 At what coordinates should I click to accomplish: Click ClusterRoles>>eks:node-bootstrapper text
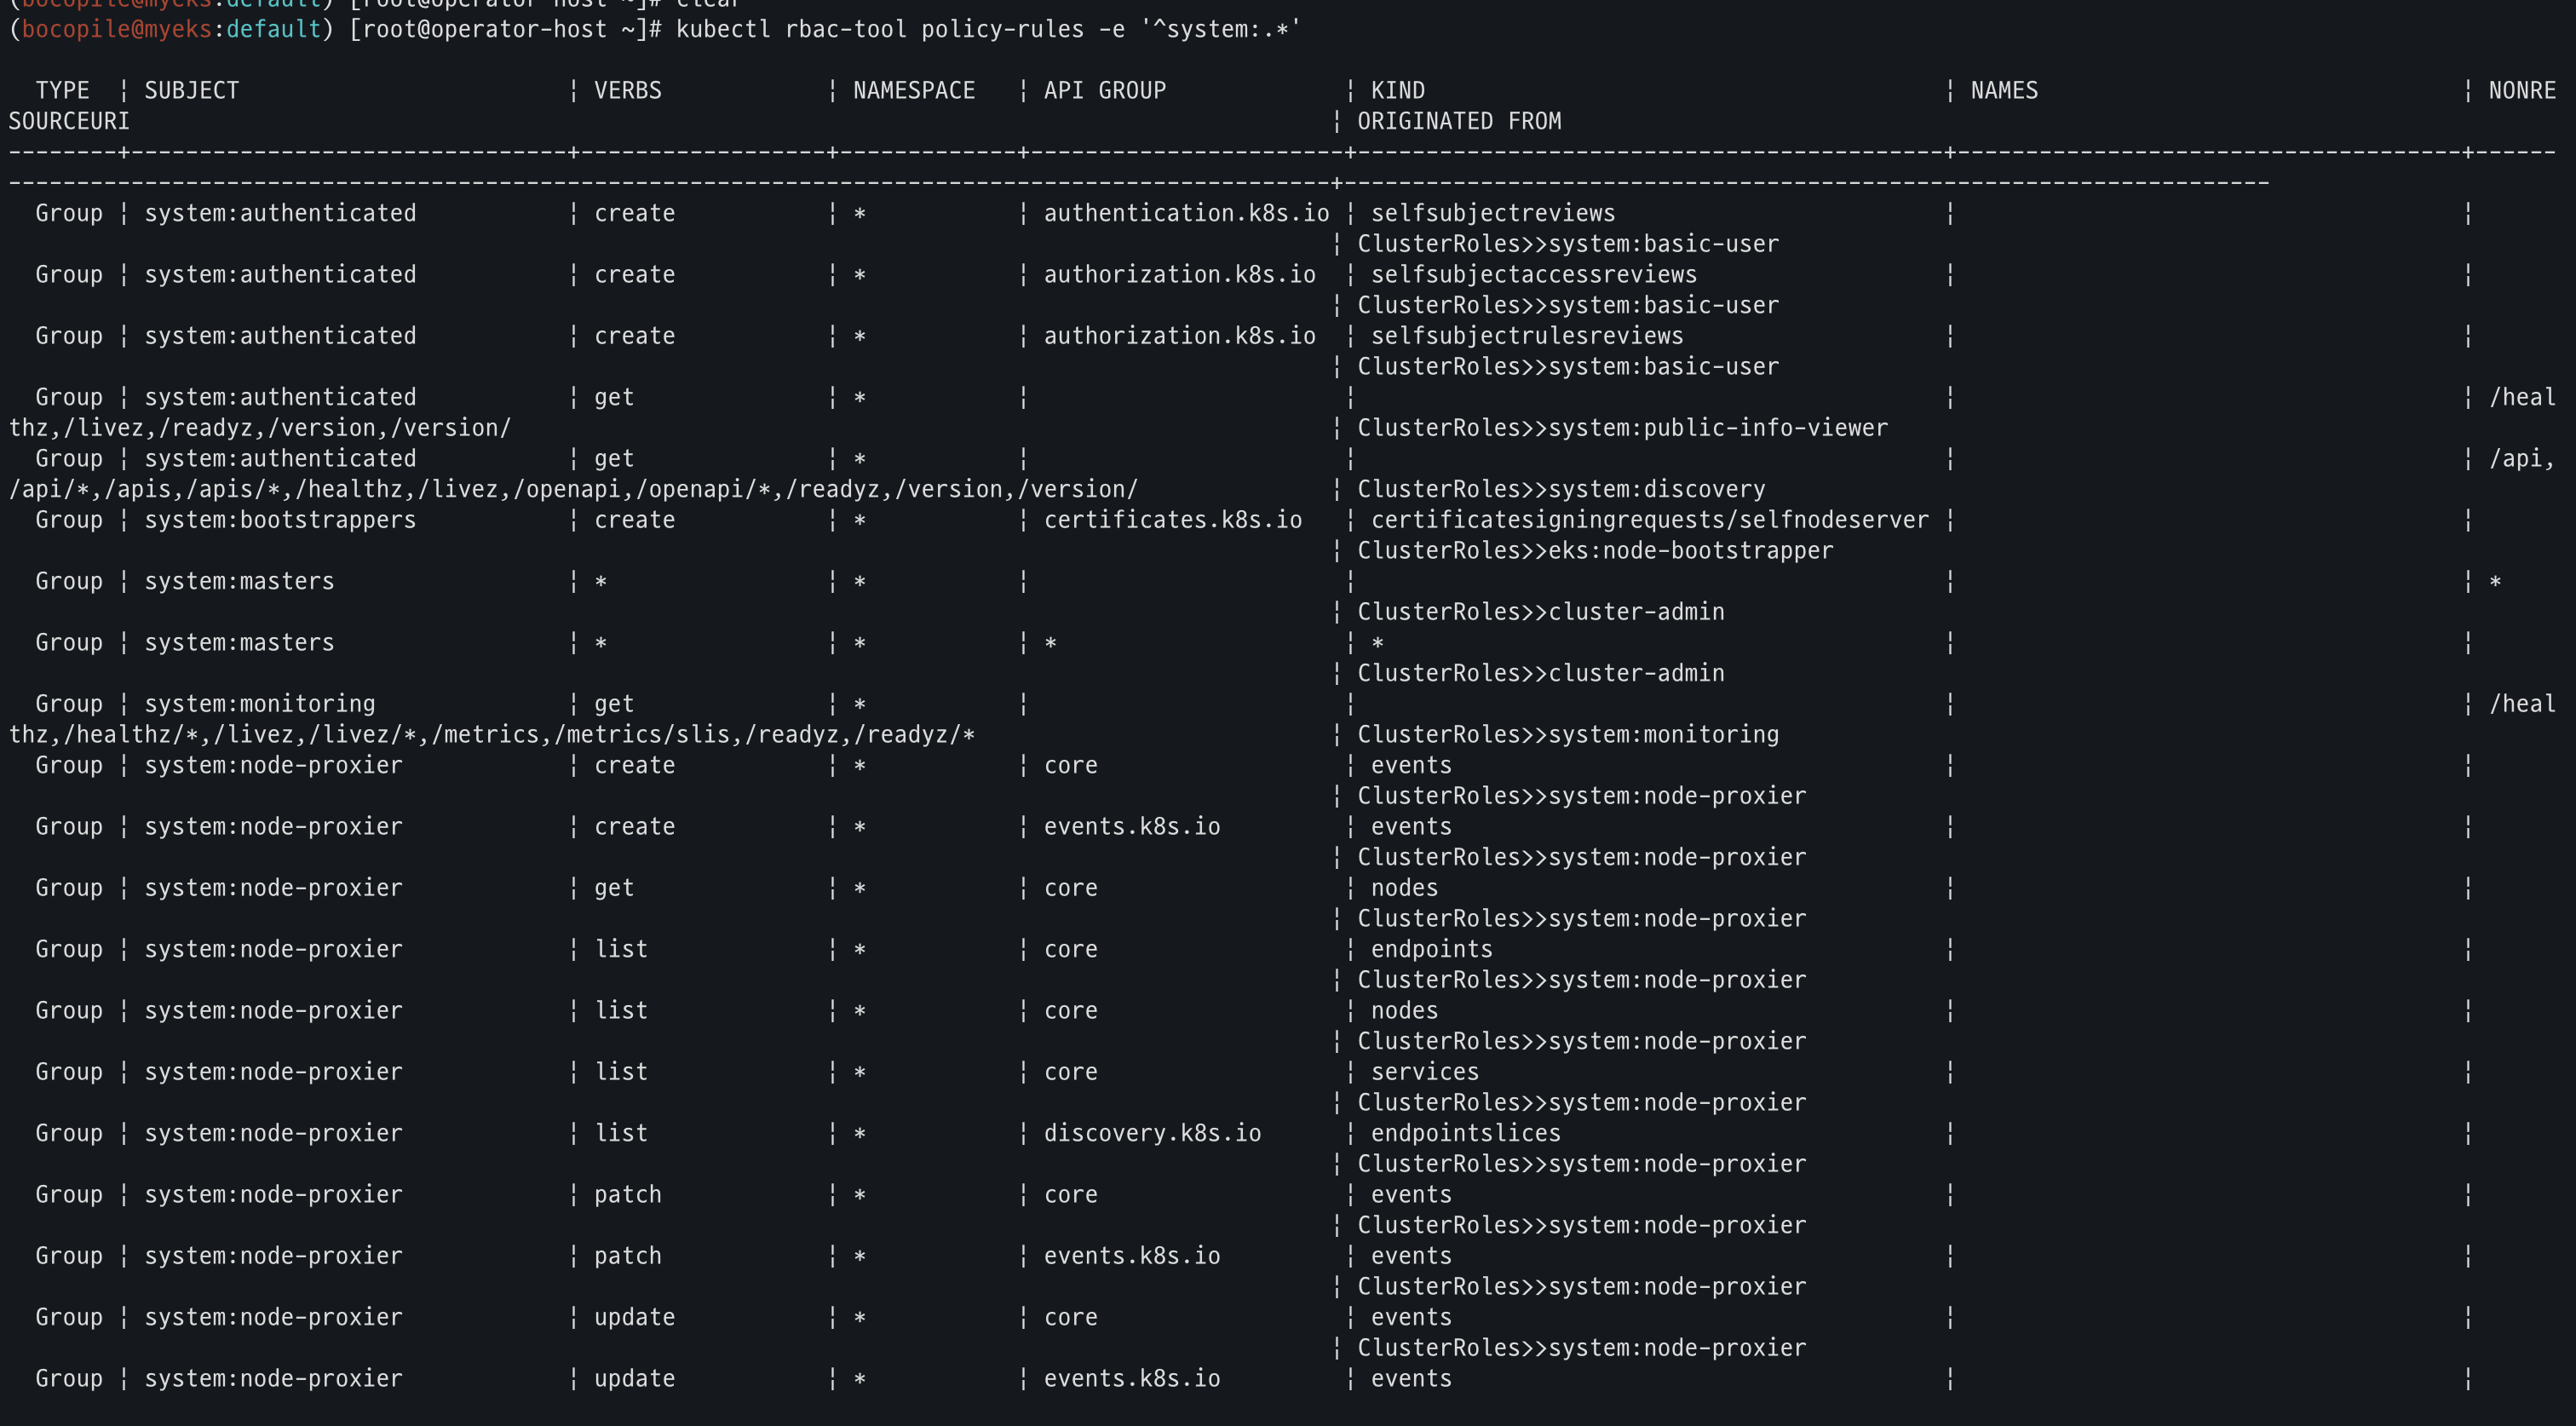click(x=1595, y=551)
